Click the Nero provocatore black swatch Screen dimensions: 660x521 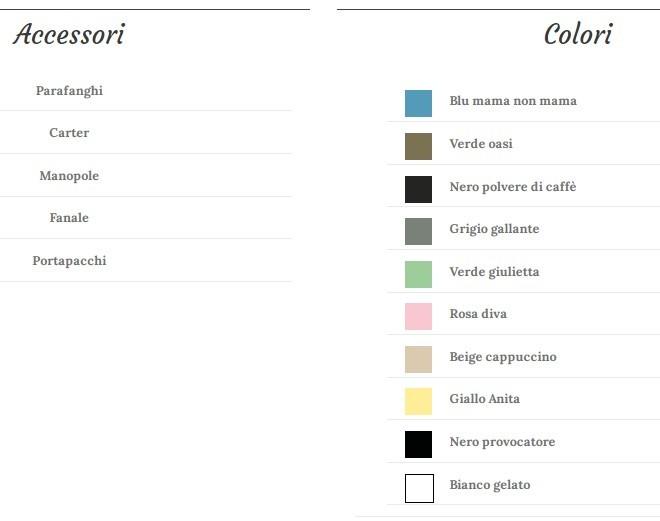(x=418, y=444)
